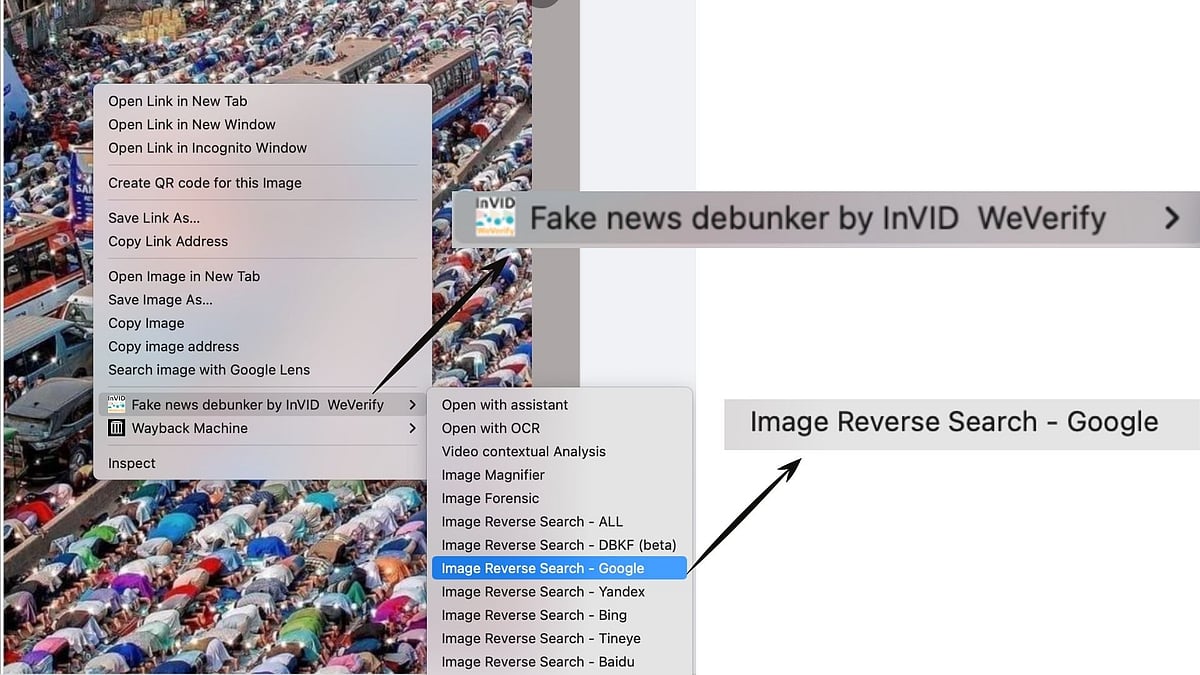Screen dimensions: 1200x675
Task: Open link in new tab
Action: pos(176,101)
